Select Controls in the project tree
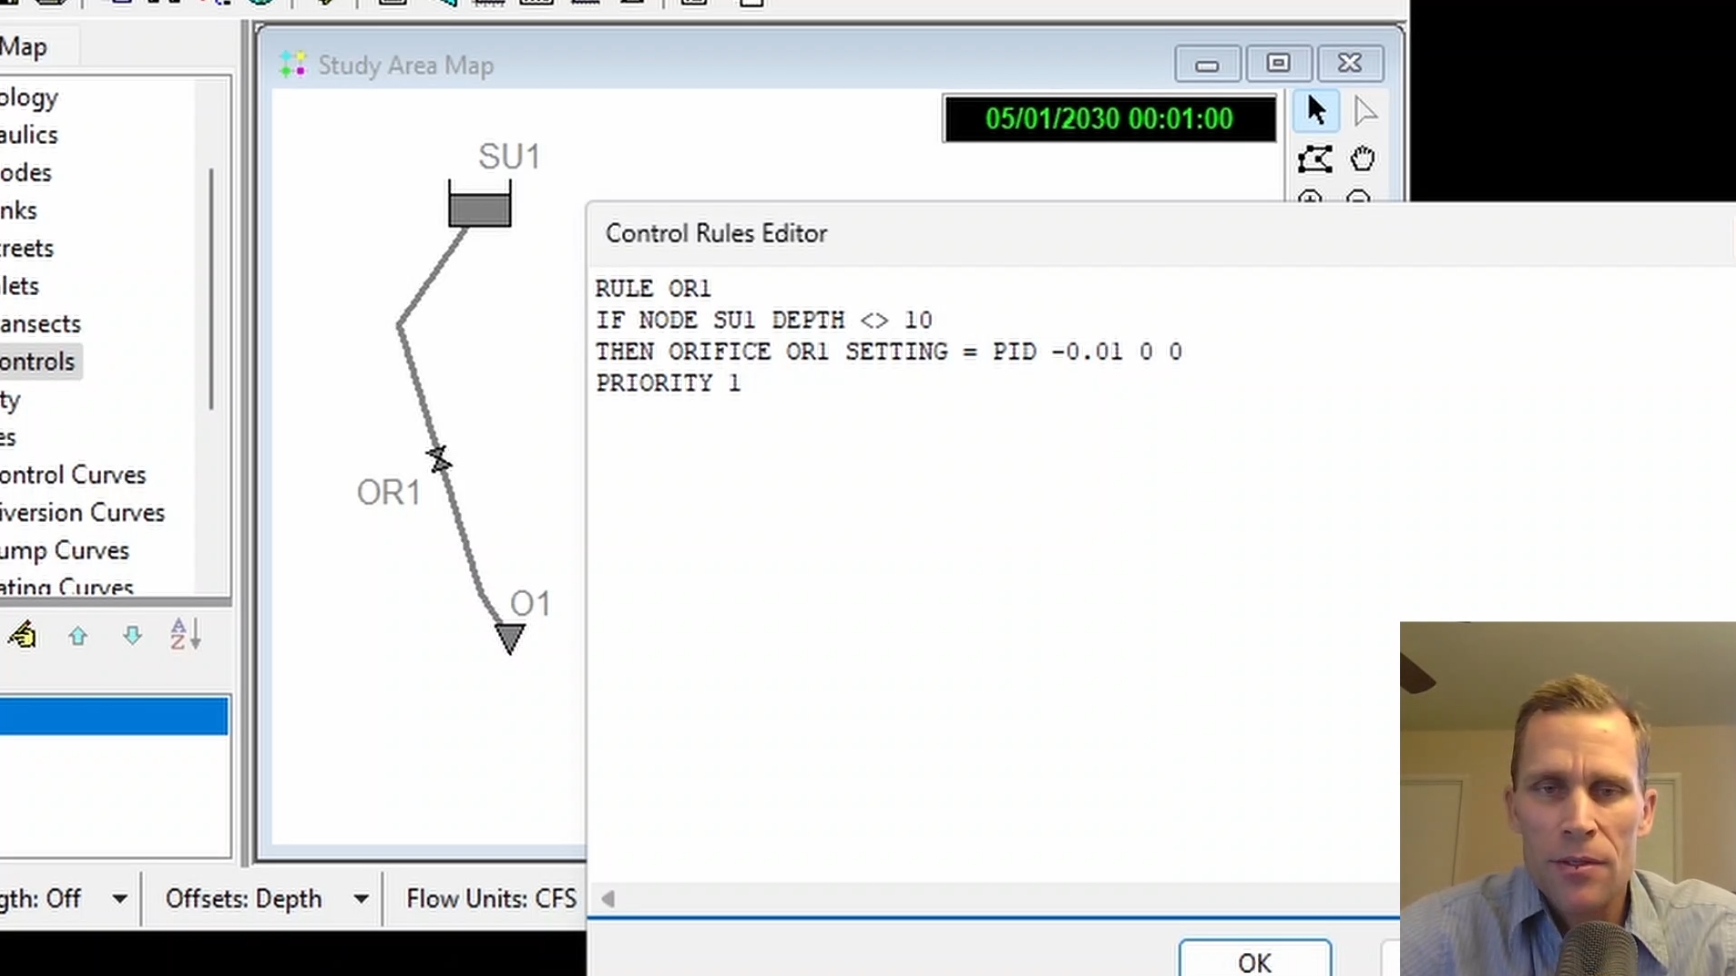The image size is (1736, 976). pyautogui.click(x=38, y=362)
